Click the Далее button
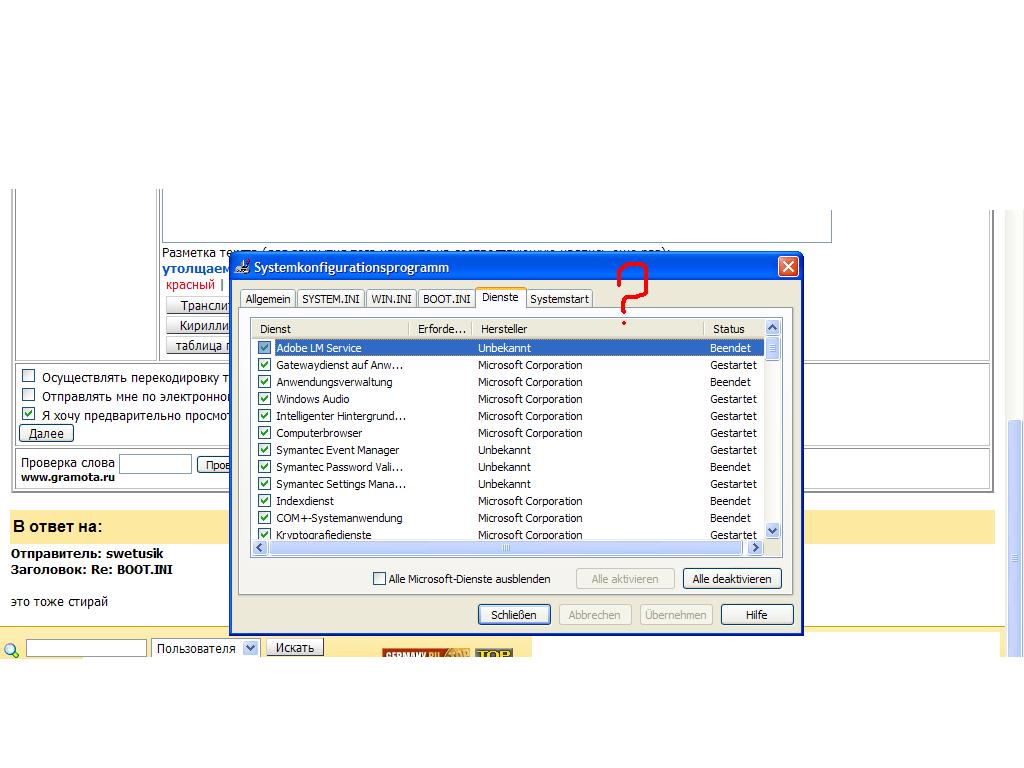The width and height of the screenshot is (1024, 768). pyautogui.click(x=46, y=434)
